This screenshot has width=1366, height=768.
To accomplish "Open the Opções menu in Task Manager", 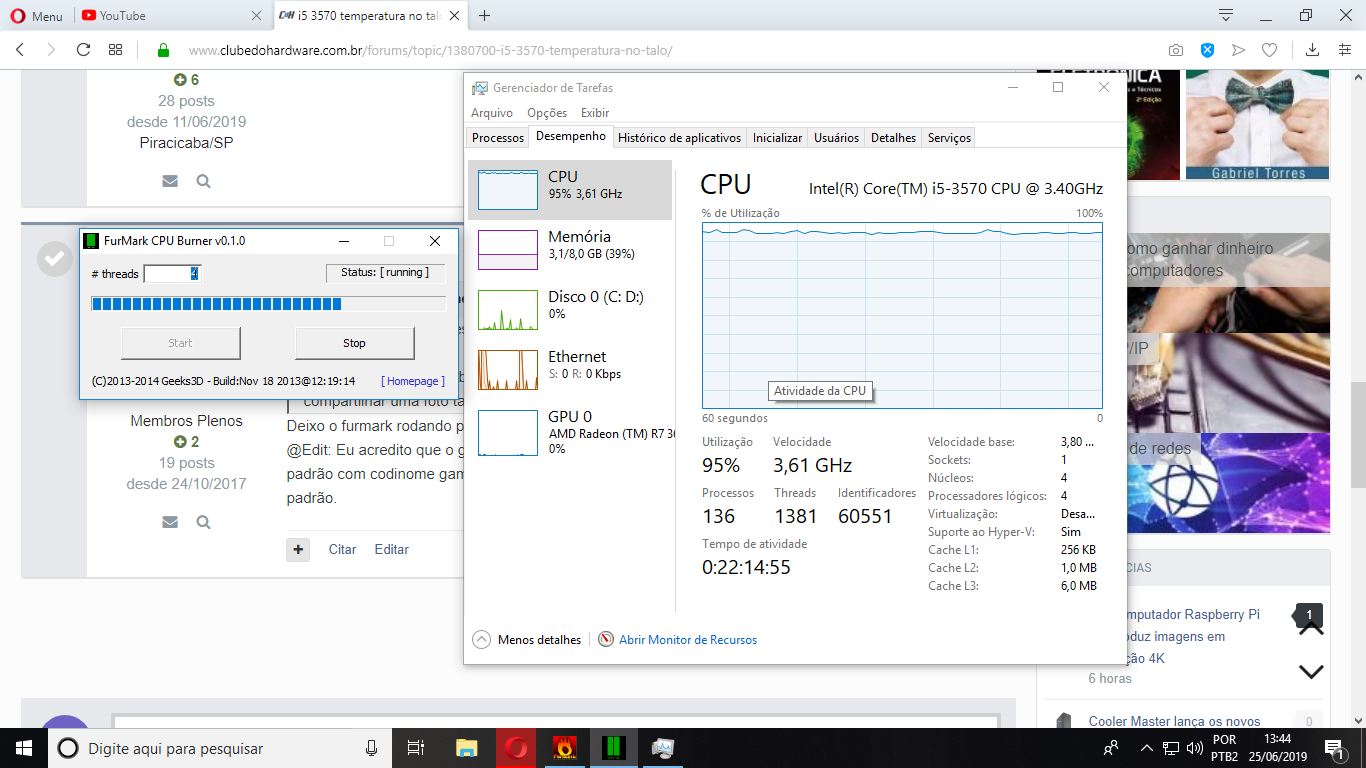I will click(x=547, y=113).
